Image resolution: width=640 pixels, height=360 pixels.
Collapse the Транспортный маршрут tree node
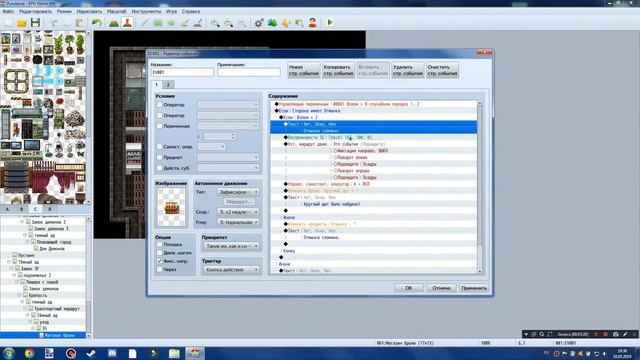tap(25, 309)
